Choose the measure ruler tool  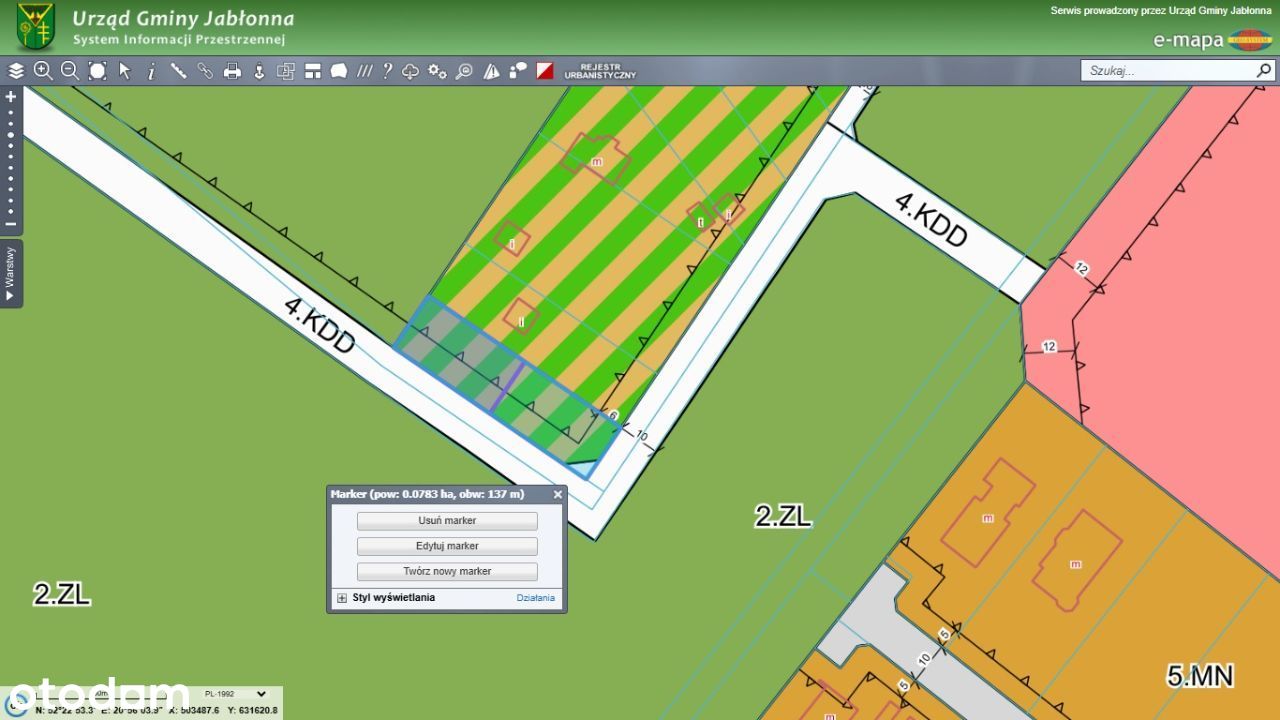[178, 71]
